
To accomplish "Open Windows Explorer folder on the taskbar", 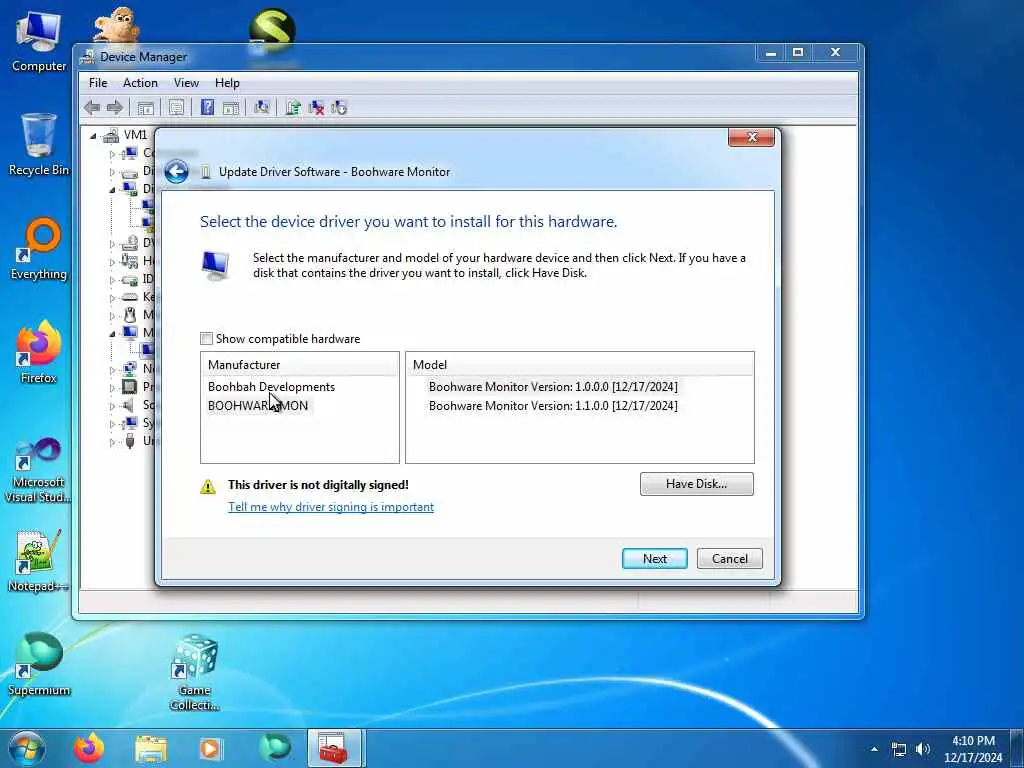I will 151,748.
